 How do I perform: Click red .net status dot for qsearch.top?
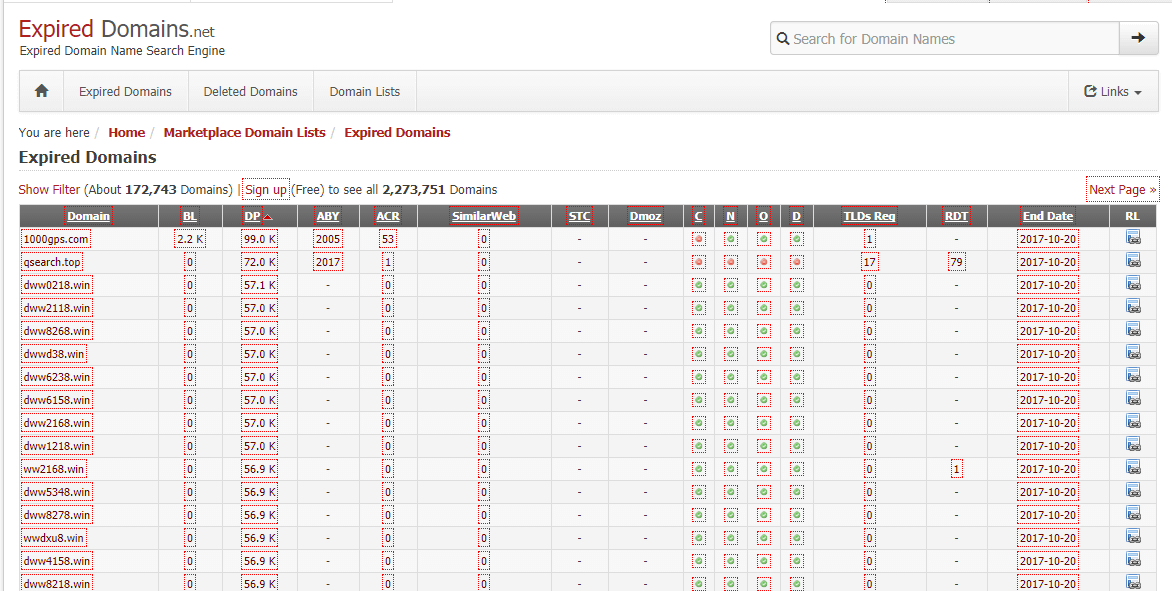pos(731,262)
